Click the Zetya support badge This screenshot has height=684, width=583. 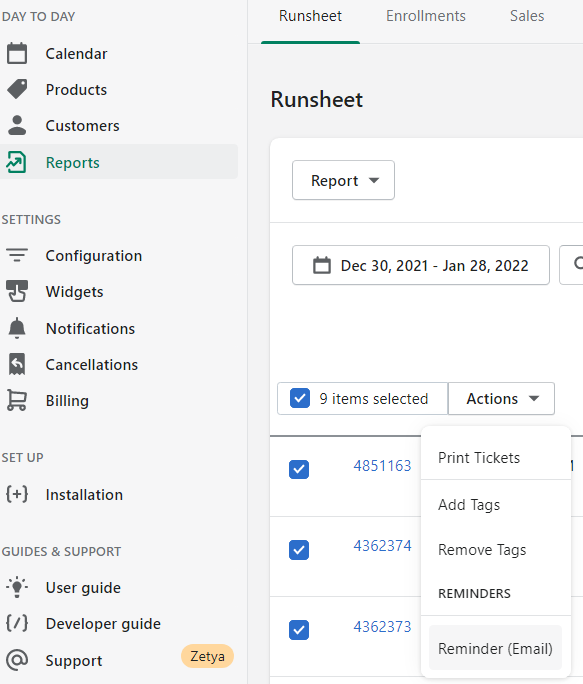(x=207, y=656)
